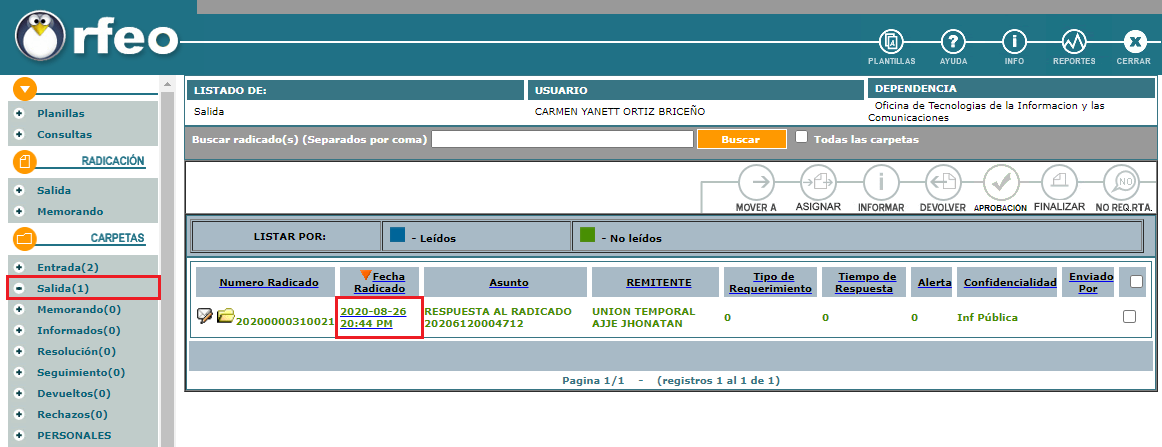Toggle the Todas las carpetas checkbox
The width and height of the screenshot is (1162, 447).
tap(801, 137)
